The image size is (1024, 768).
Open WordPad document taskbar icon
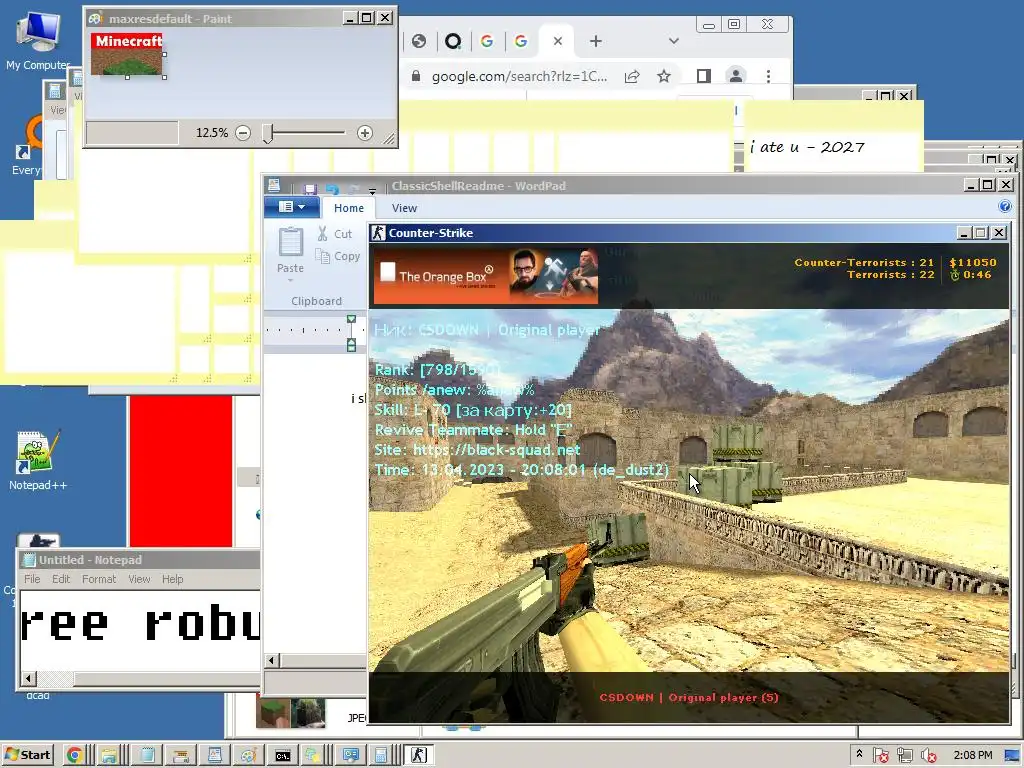[x=215, y=756]
